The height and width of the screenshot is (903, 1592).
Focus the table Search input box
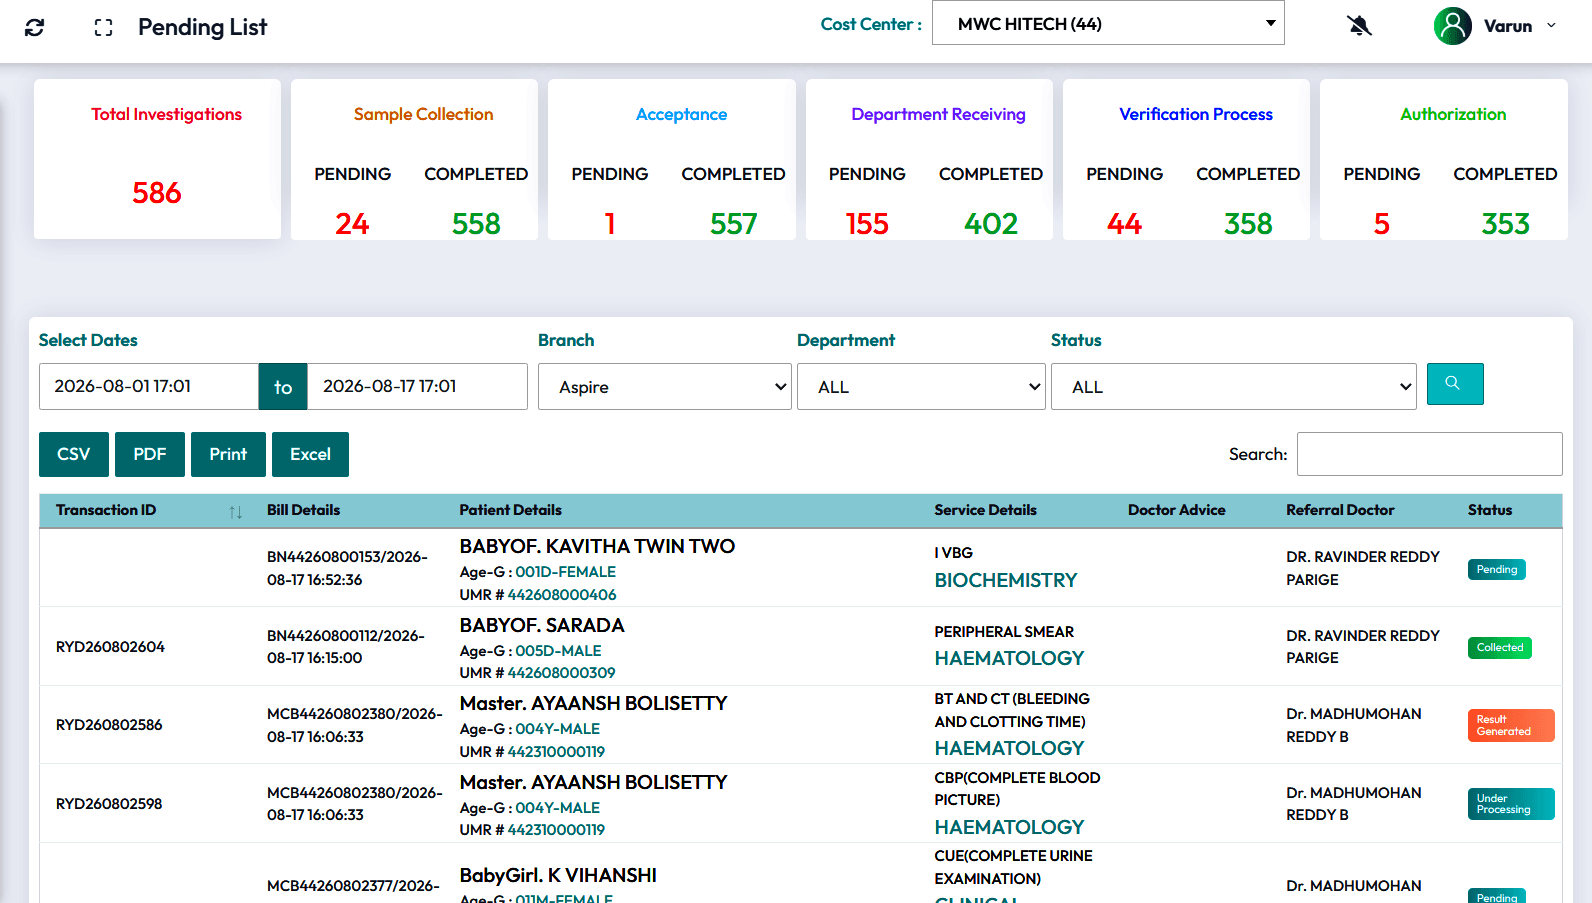point(1429,454)
